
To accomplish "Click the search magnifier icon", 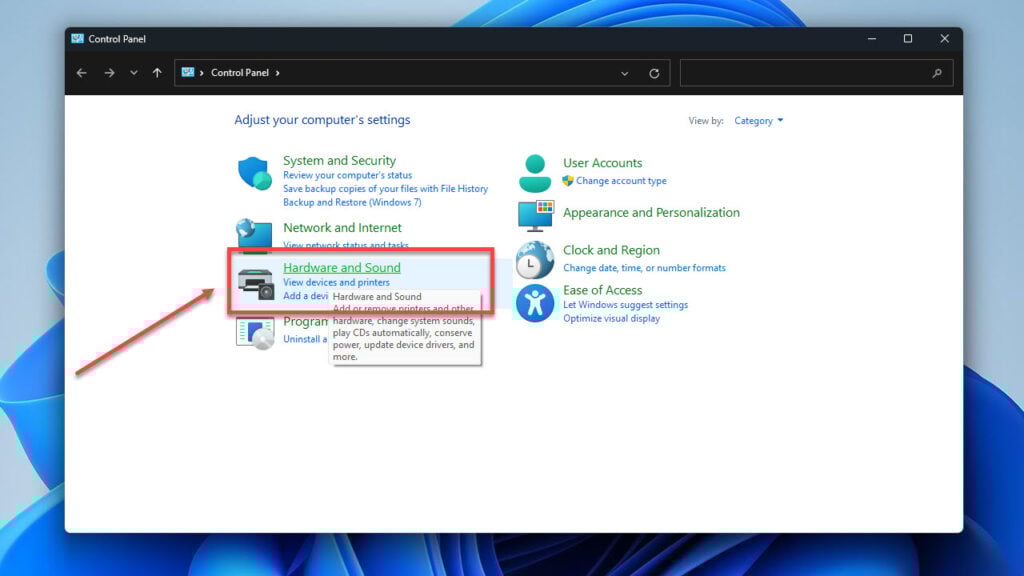I will click(937, 73).
